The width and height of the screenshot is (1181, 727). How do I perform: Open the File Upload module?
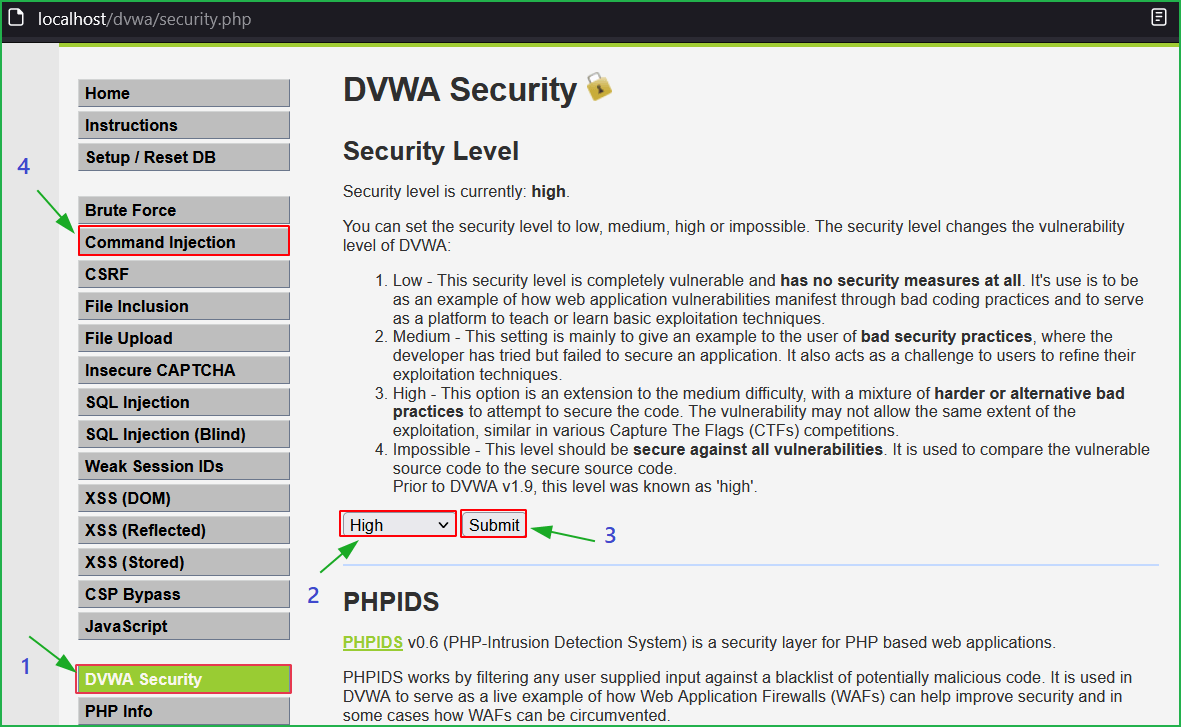point(183,337)
